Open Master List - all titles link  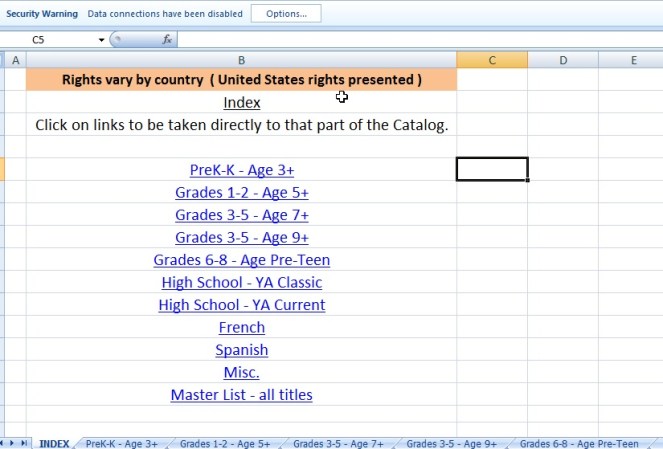242,395
